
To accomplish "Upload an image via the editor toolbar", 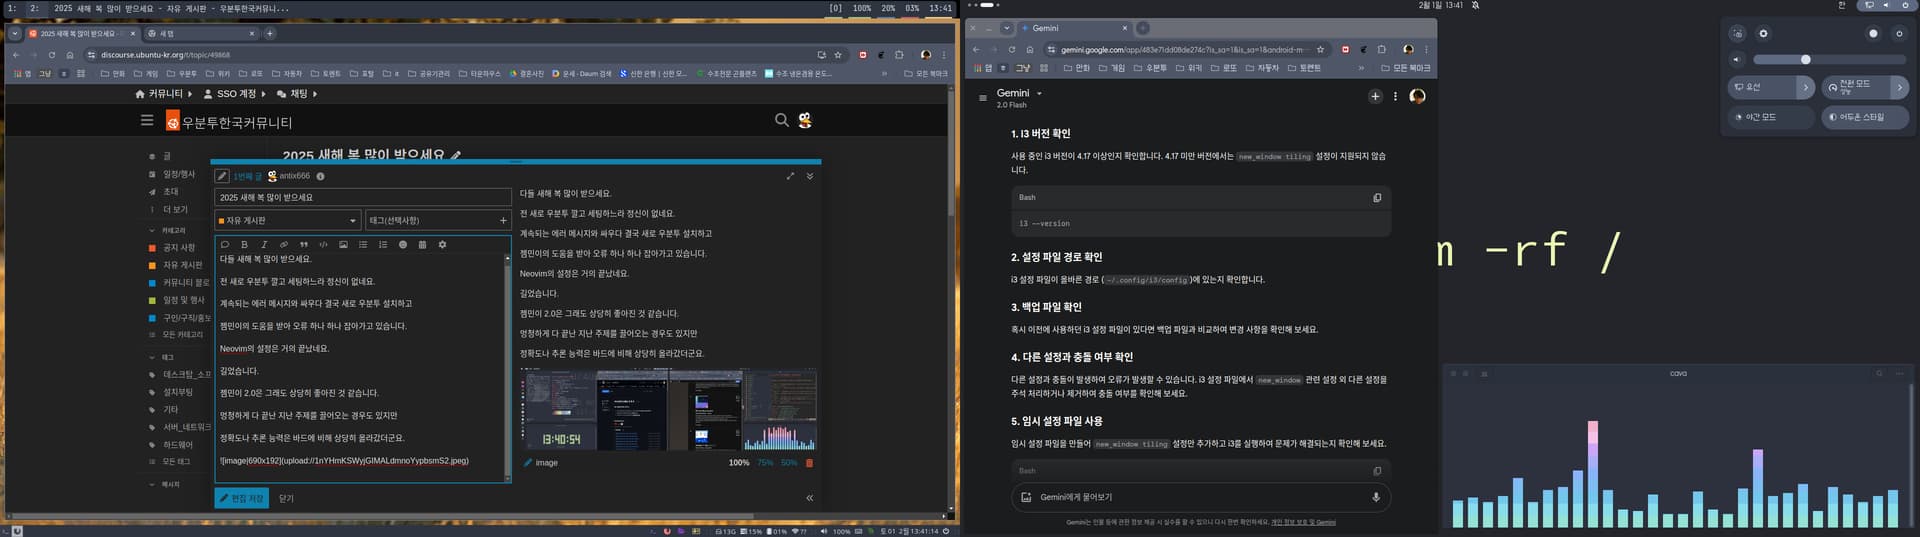I will [343, 244].
